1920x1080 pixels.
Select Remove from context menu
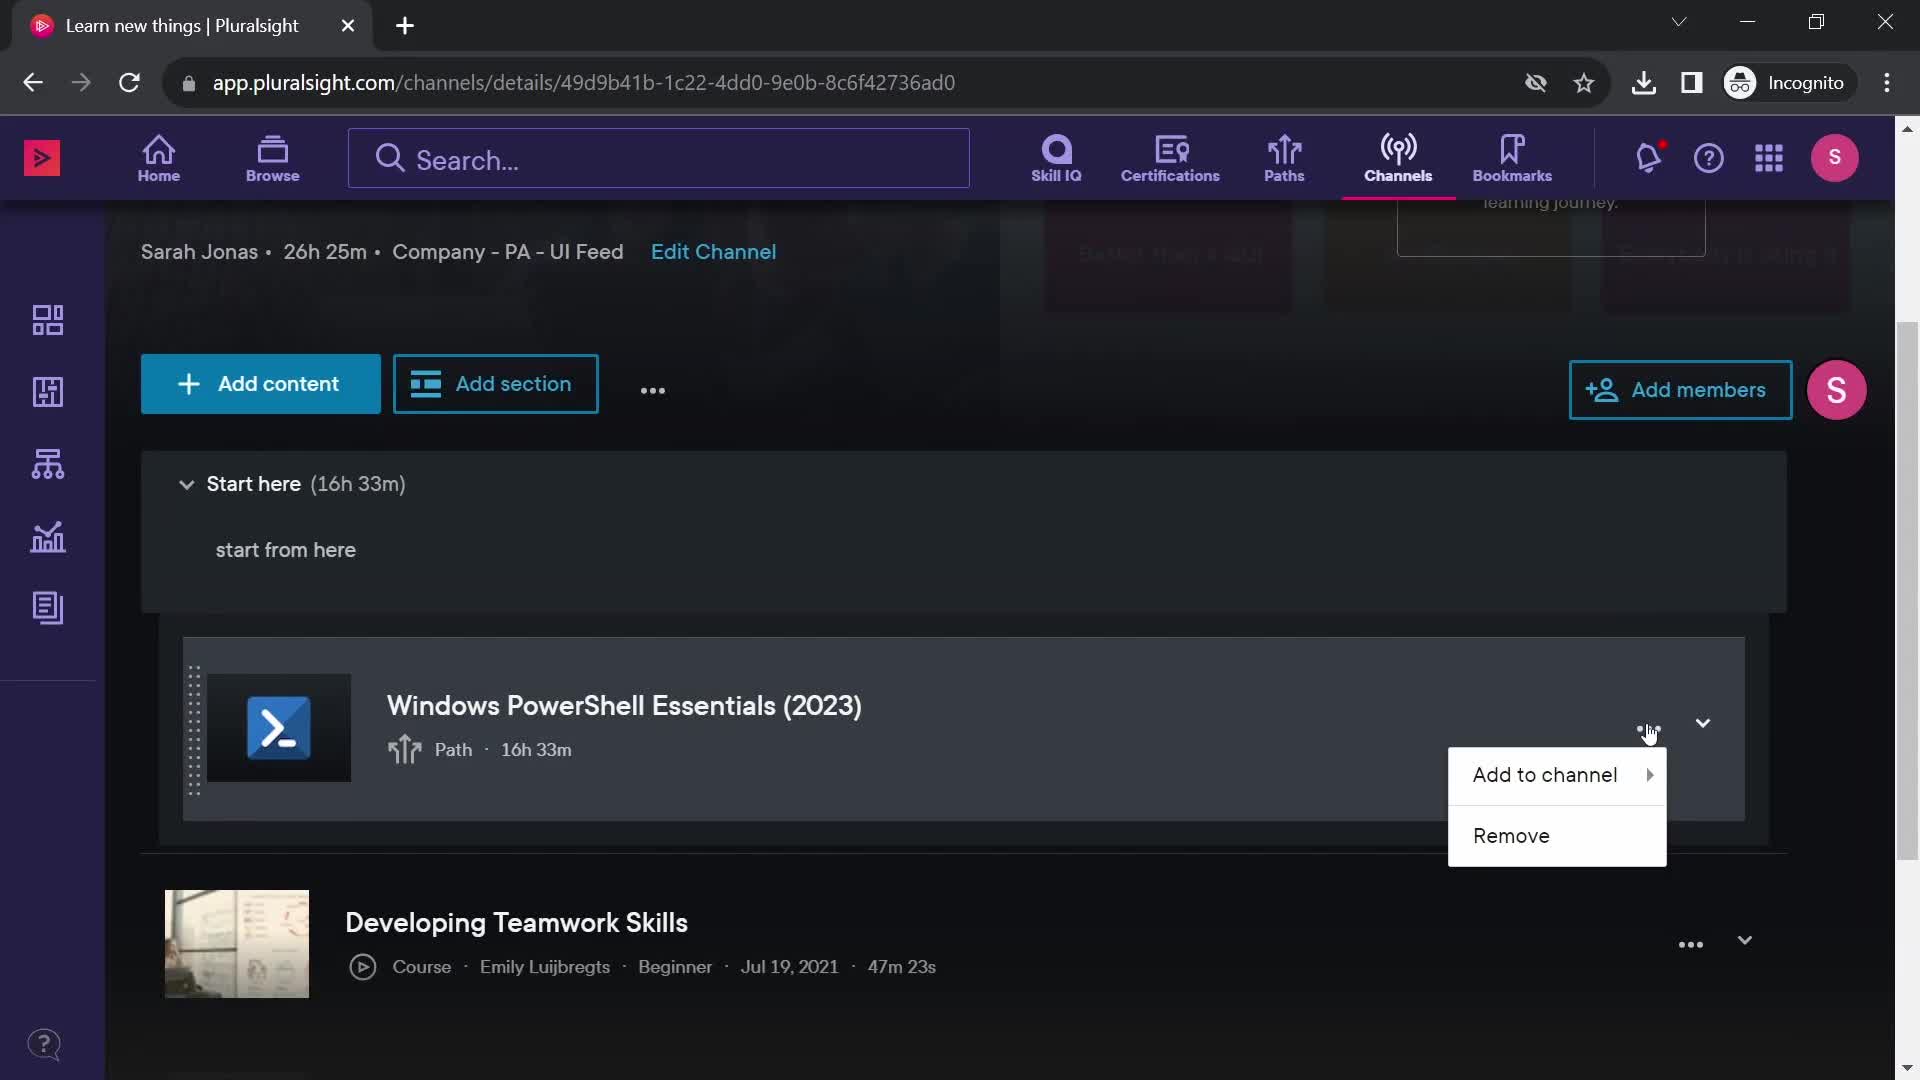1511,835
